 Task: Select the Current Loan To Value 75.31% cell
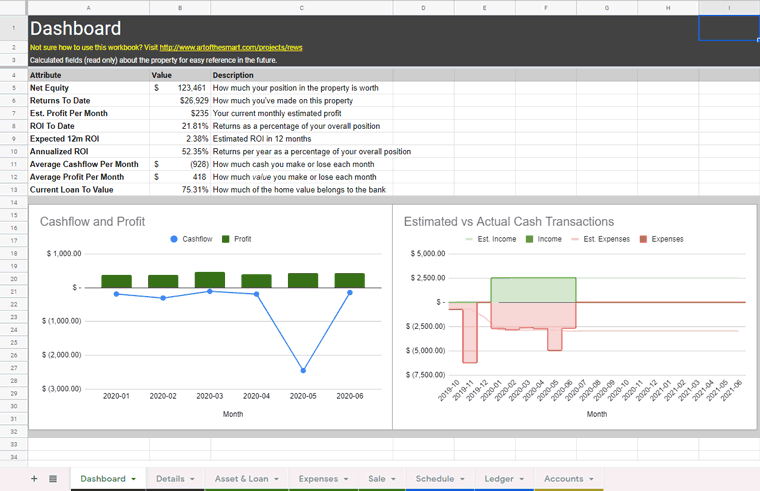click(180, 190)
